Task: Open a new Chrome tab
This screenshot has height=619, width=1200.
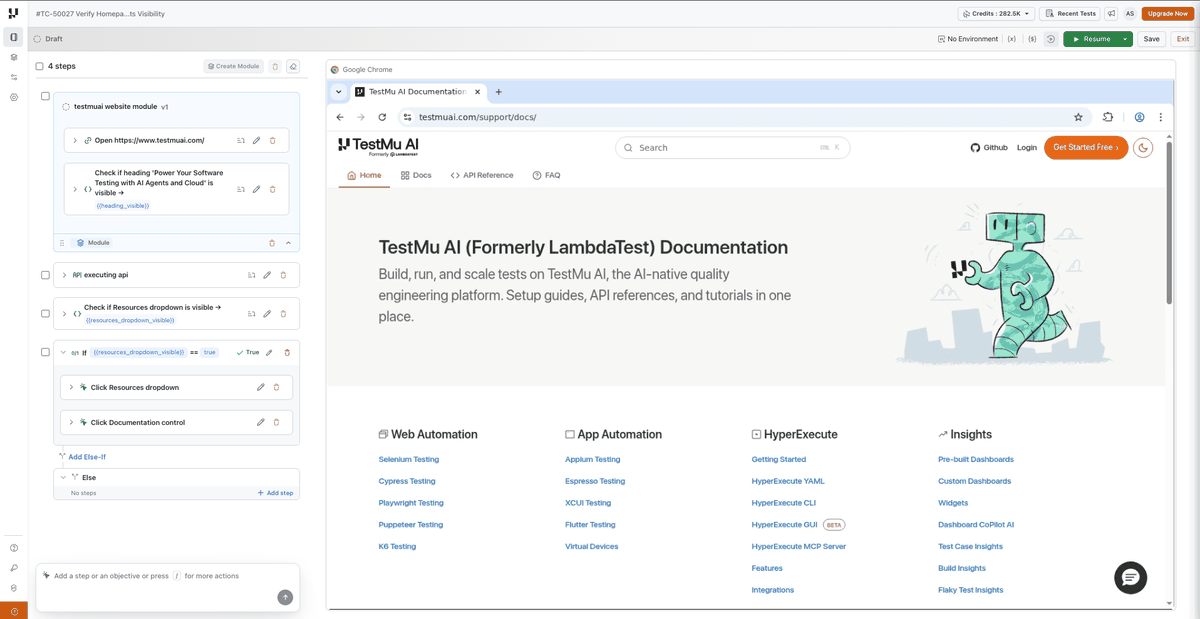Action: tap(499, 92)
